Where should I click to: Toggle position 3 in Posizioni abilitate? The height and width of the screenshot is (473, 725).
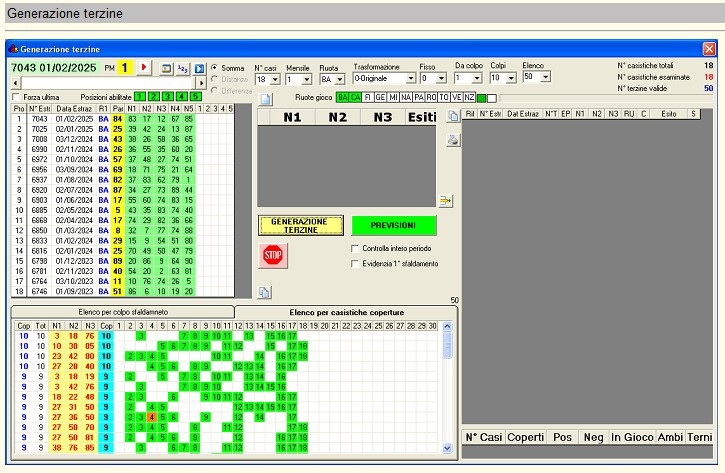pyautogui.click(x=167, y=96)
